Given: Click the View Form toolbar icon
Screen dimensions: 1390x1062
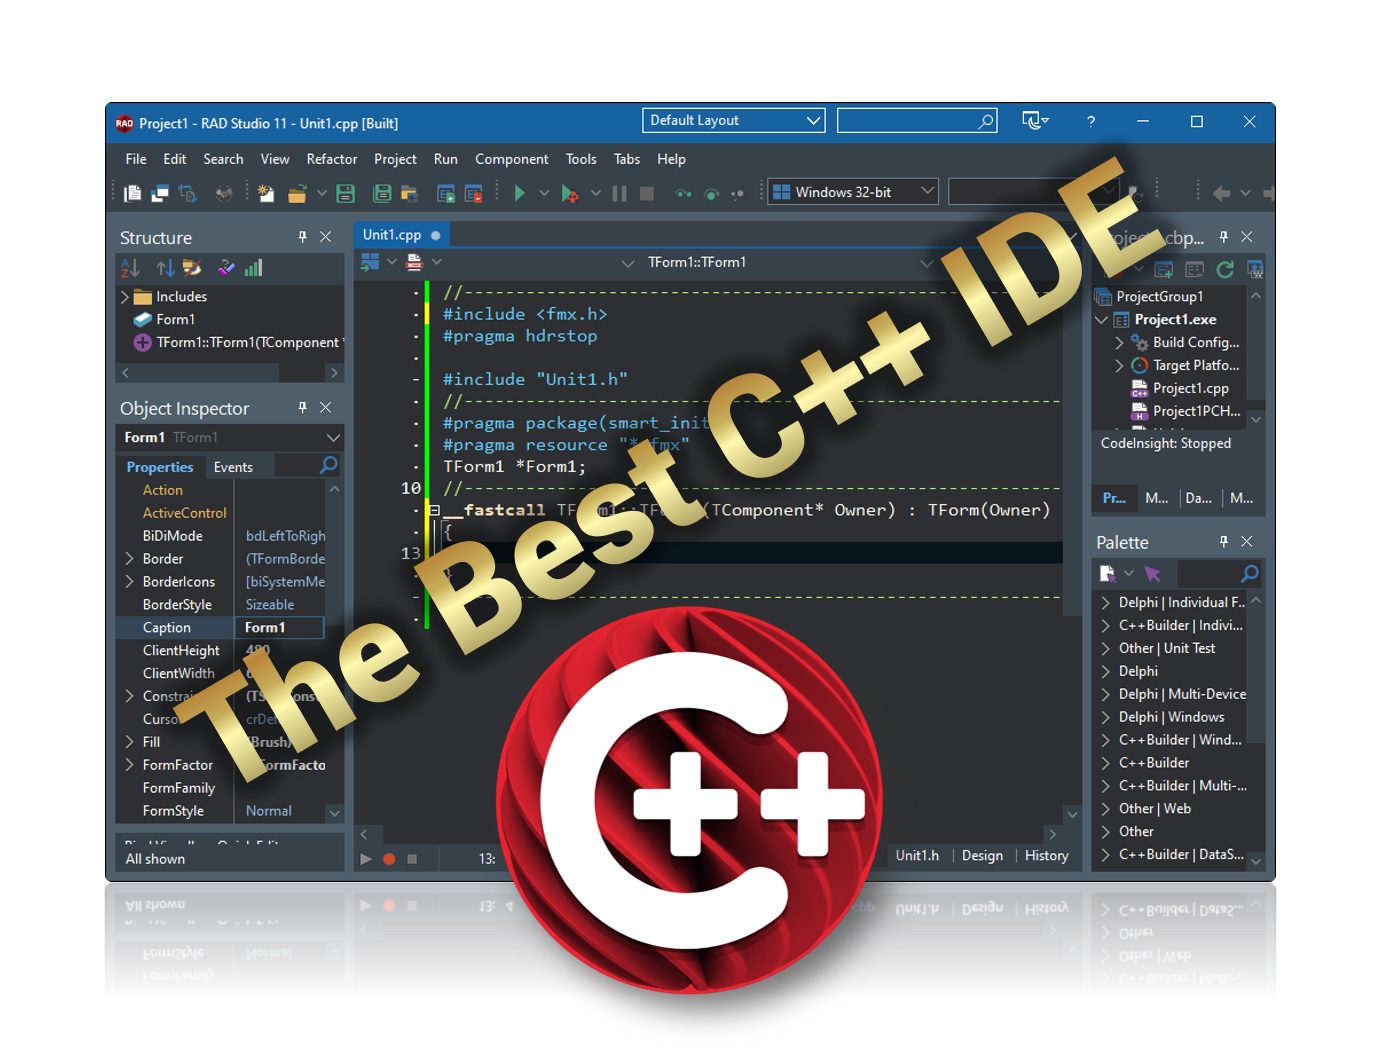Looking at the screenshot, I should 160,193.
